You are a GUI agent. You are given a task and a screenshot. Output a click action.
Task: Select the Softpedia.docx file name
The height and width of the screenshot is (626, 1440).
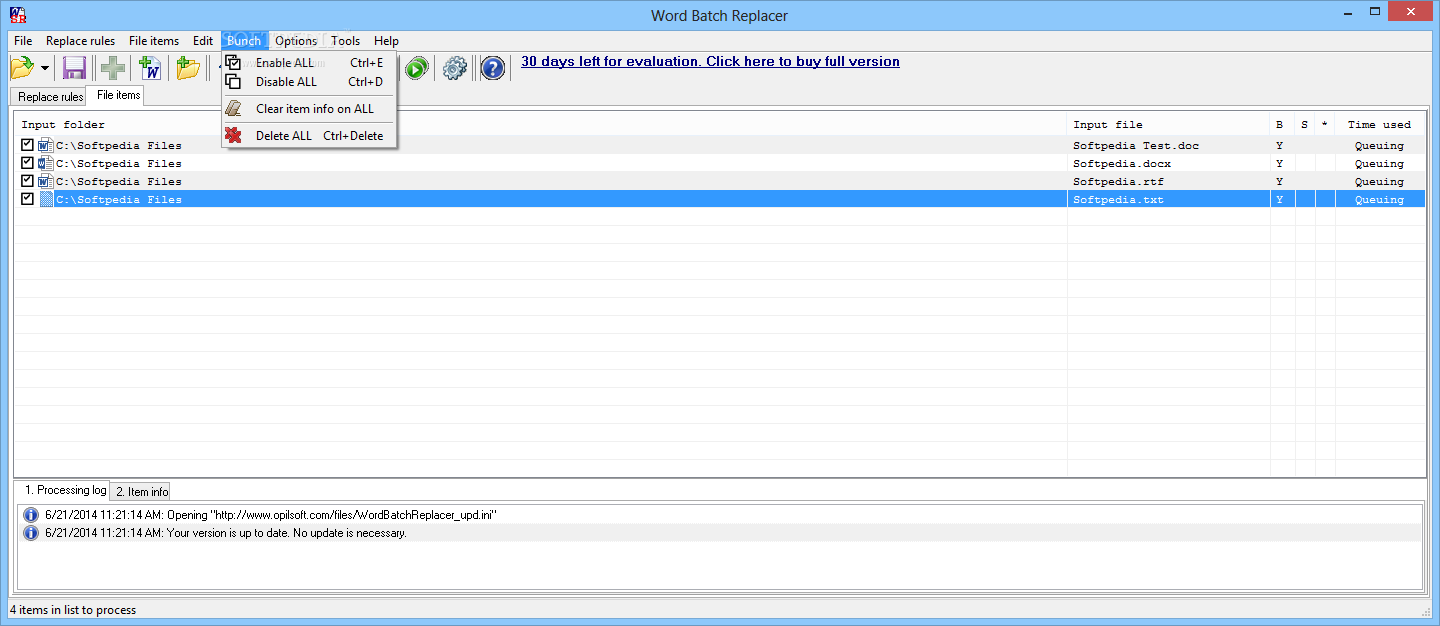pyautogui.click(x=1122, y=164)
